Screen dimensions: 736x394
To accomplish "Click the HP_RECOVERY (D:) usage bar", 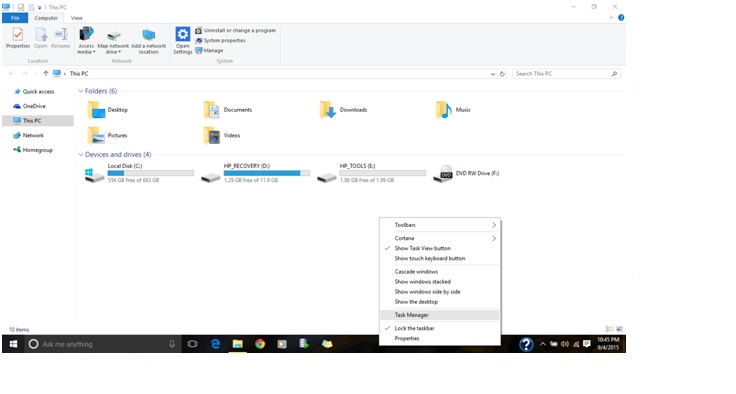I will point(267,173).
